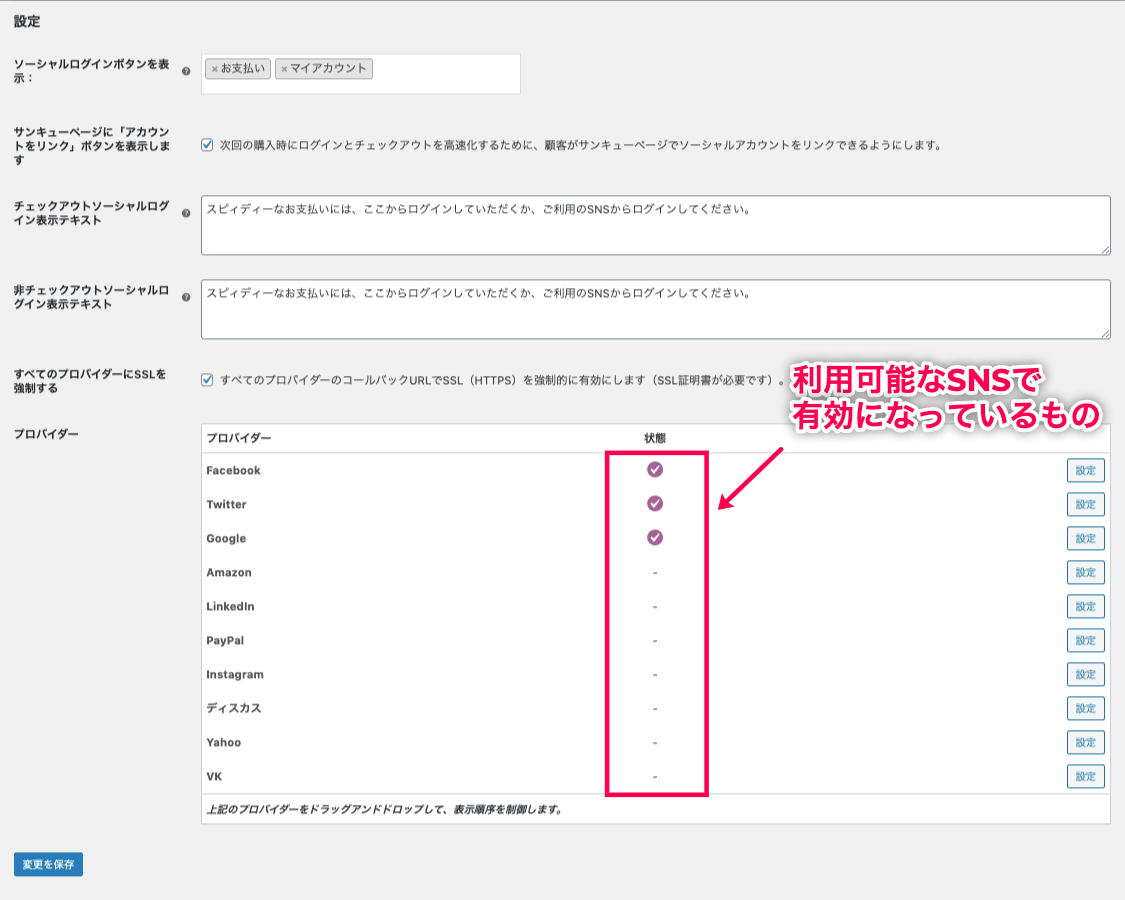This screenshot has width=1125, height=900.
Task: Open 設定 for ディスカス provider
Action: point(1085,708)
